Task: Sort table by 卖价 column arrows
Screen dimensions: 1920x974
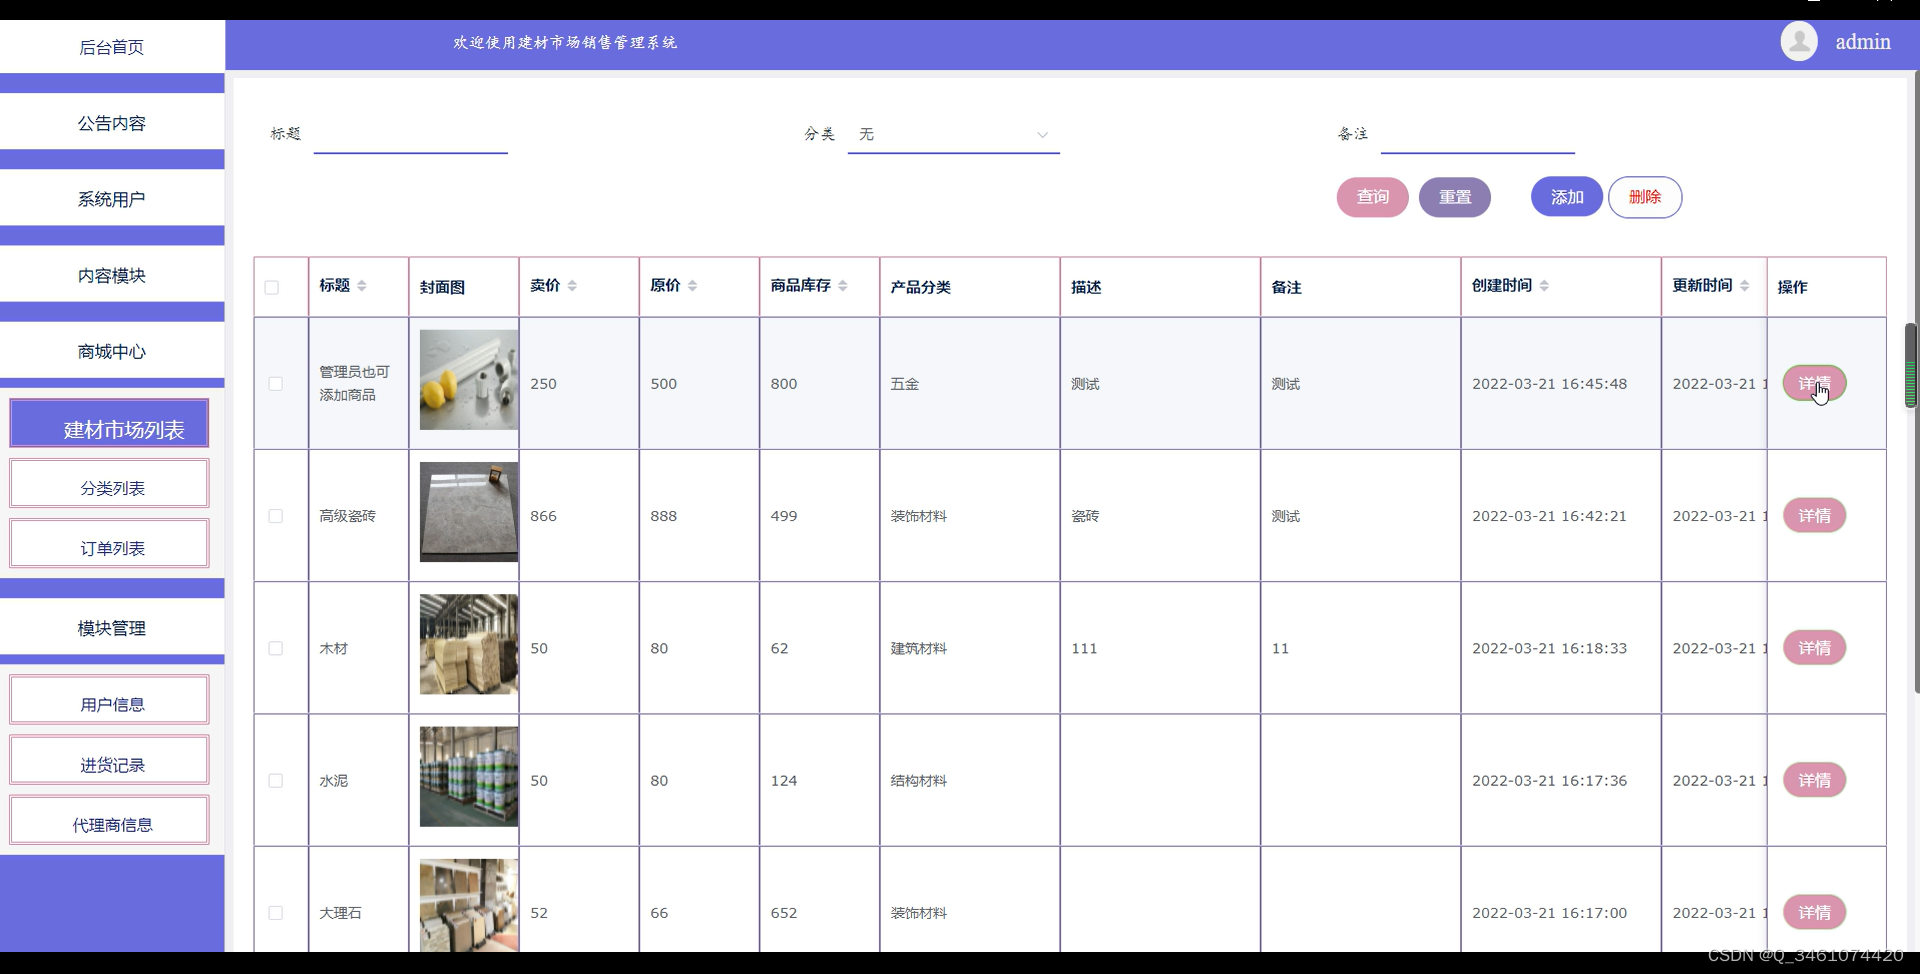Action: tap(572, 286)
